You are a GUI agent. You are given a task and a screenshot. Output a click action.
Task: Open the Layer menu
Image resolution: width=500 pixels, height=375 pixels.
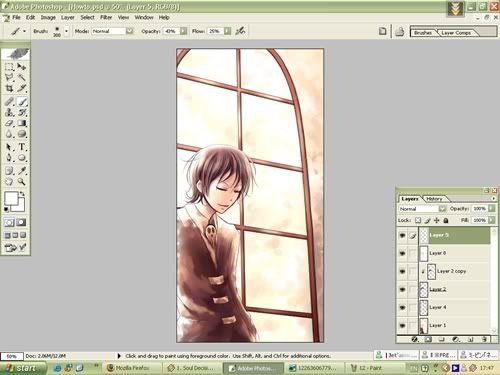(x=68, y=17)
